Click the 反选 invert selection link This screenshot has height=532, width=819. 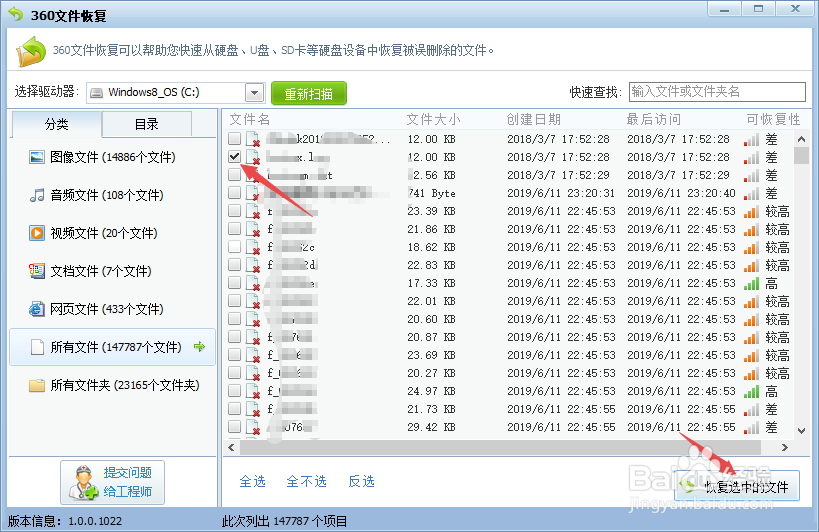361,481
